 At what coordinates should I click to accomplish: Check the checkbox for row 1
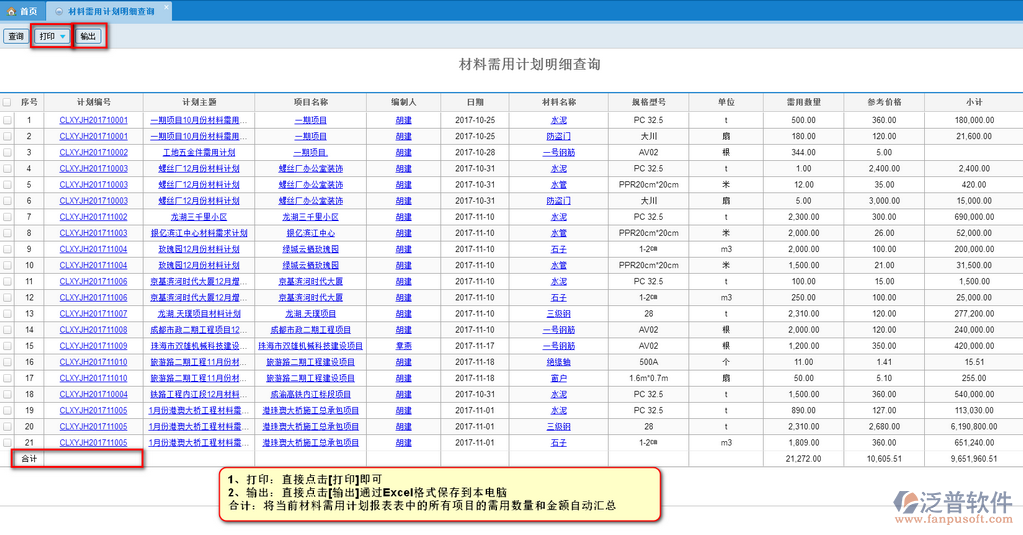pos(7,120)
